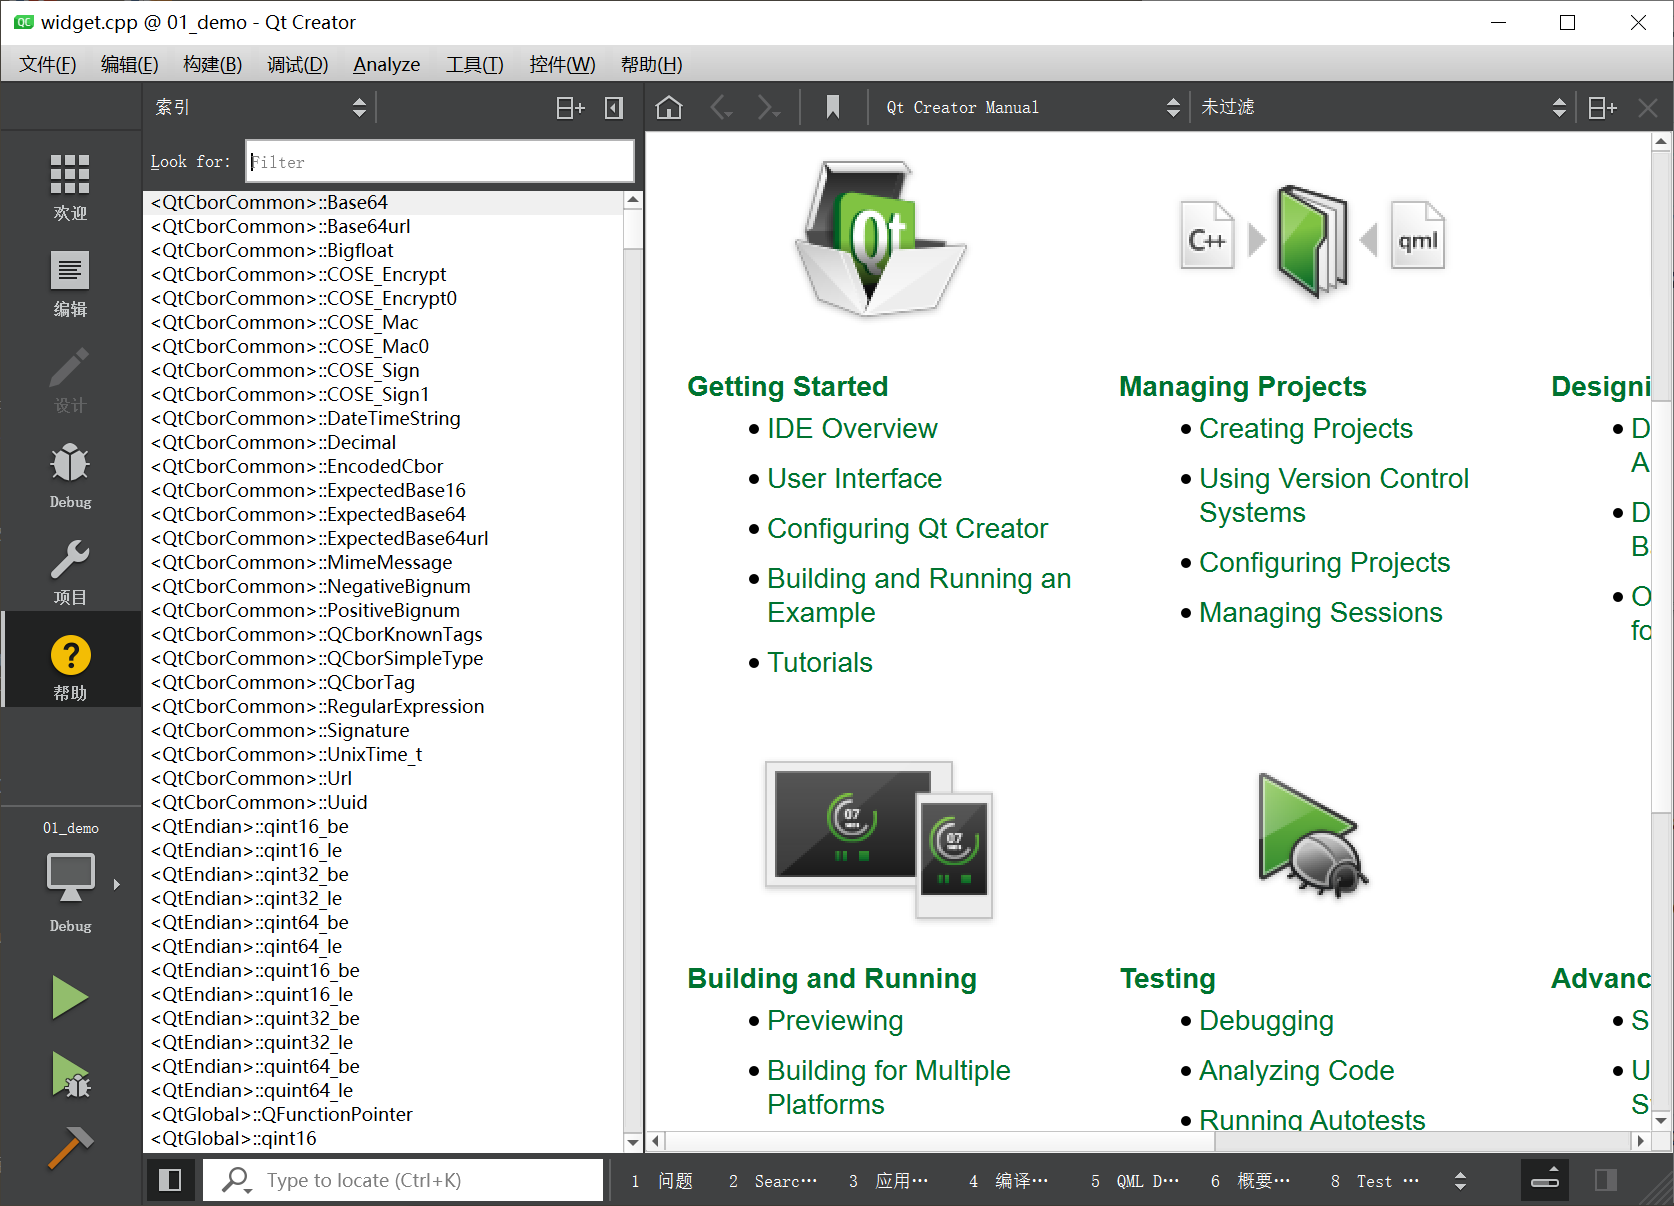Close the help viewer split
1674x1206 pixels.
[1648, 107]
